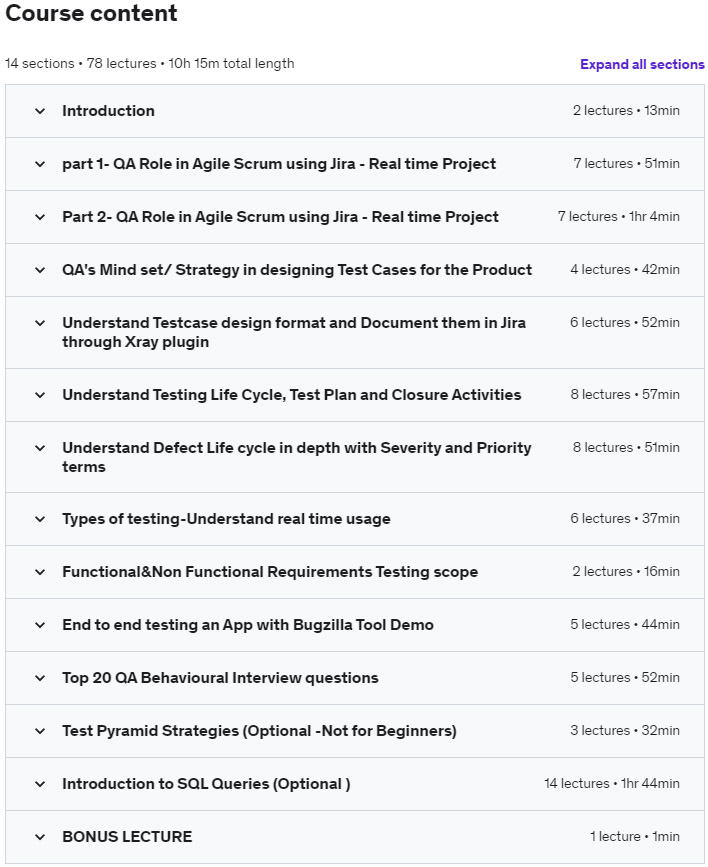Click the Expand all sections link
This screenshot has height=867, width=708.
(x=642, y=64)
